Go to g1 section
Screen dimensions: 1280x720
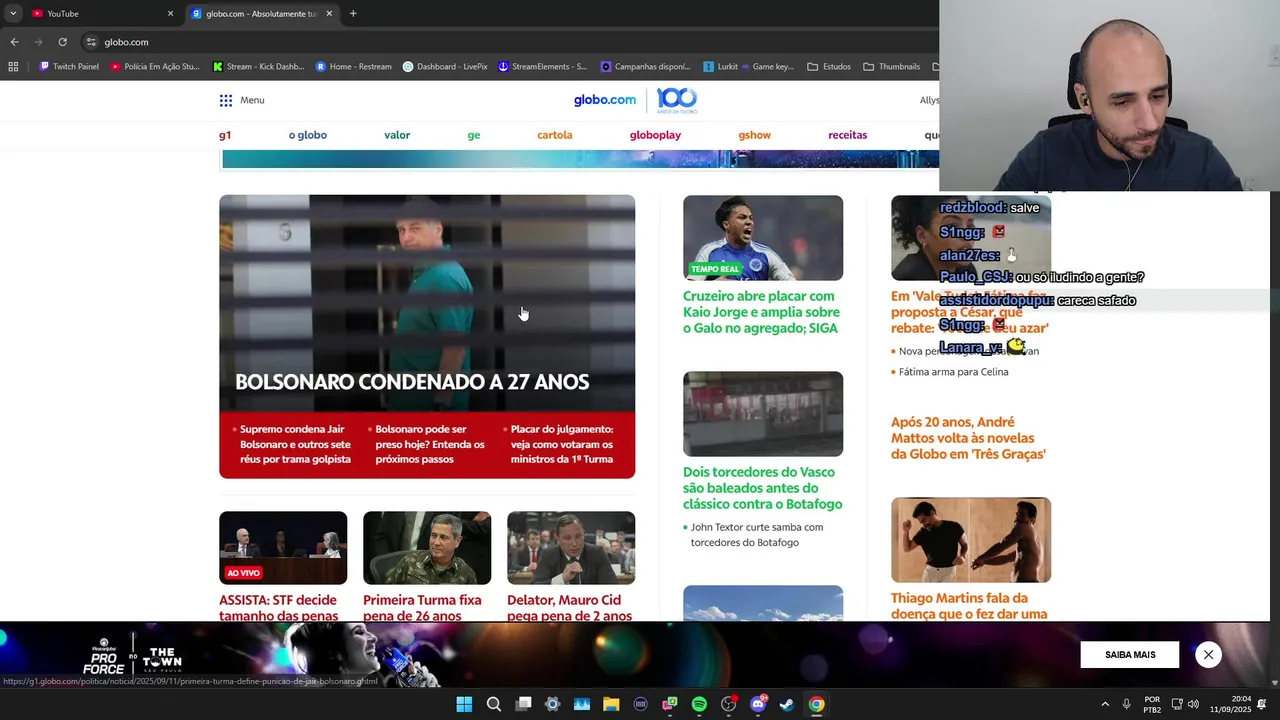[x=225, y=135]
